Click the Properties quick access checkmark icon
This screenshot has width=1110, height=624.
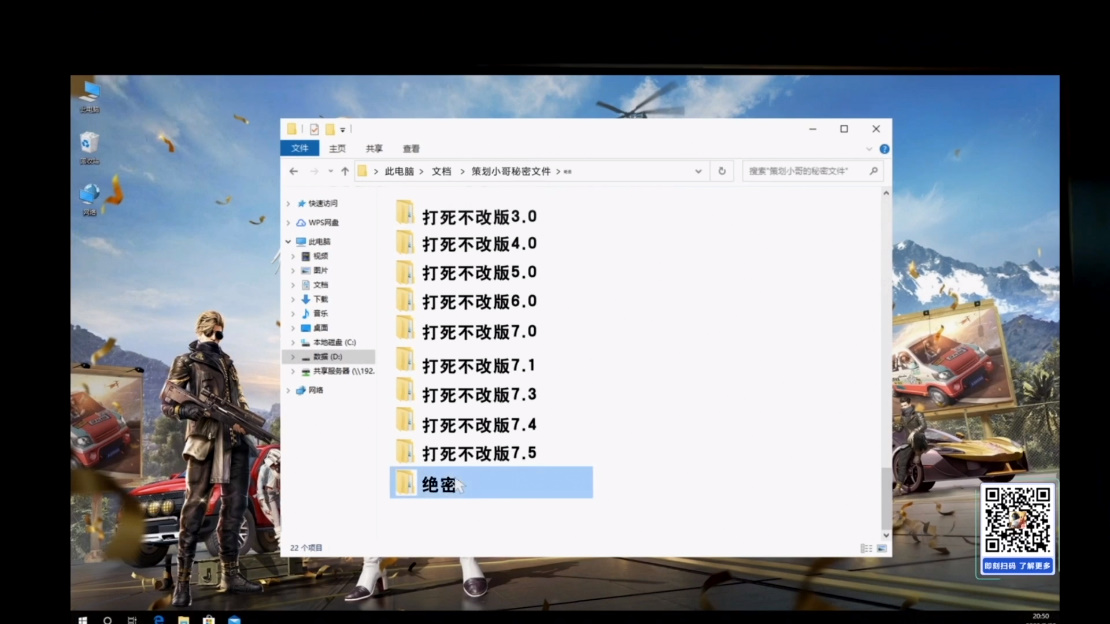point(314,130)
